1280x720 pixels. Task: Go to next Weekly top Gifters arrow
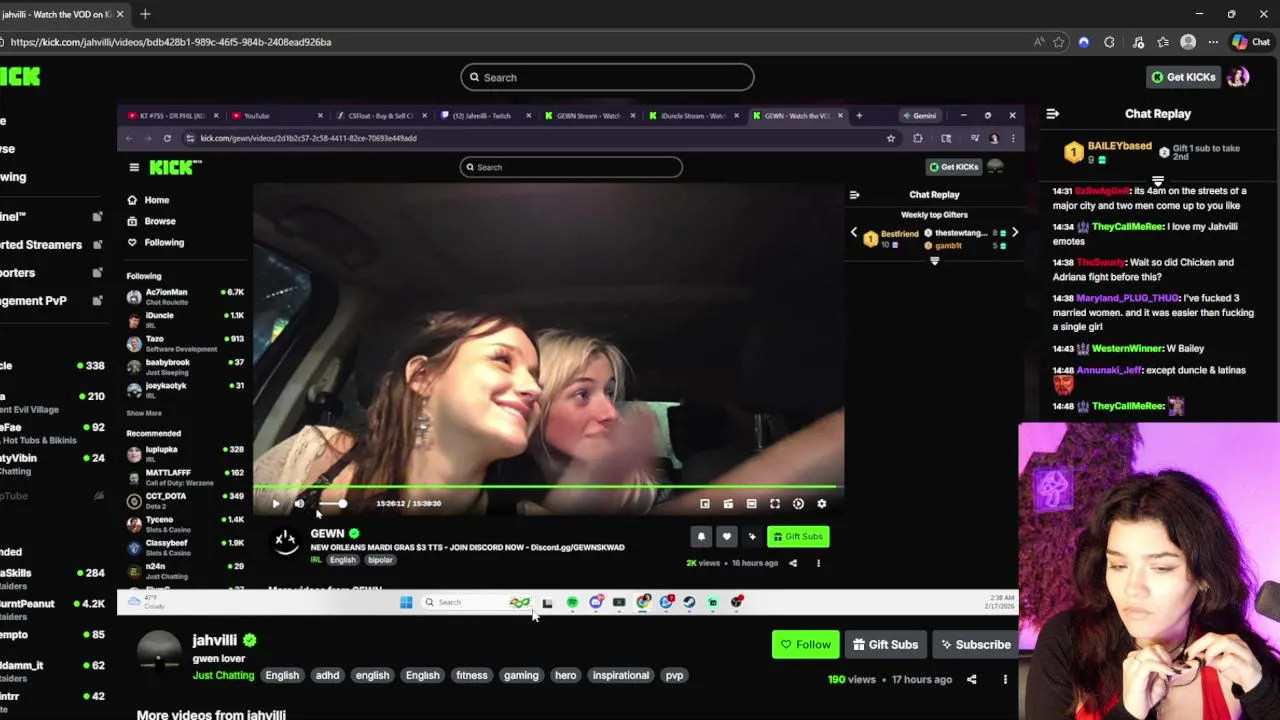click(1014, 233)
